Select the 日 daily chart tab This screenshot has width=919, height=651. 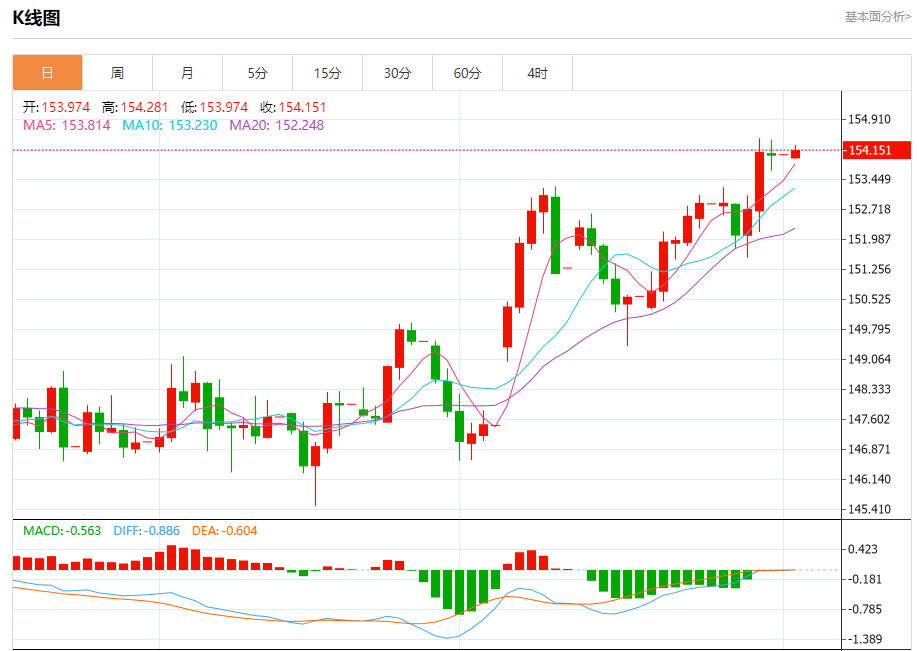coord(47,73)
